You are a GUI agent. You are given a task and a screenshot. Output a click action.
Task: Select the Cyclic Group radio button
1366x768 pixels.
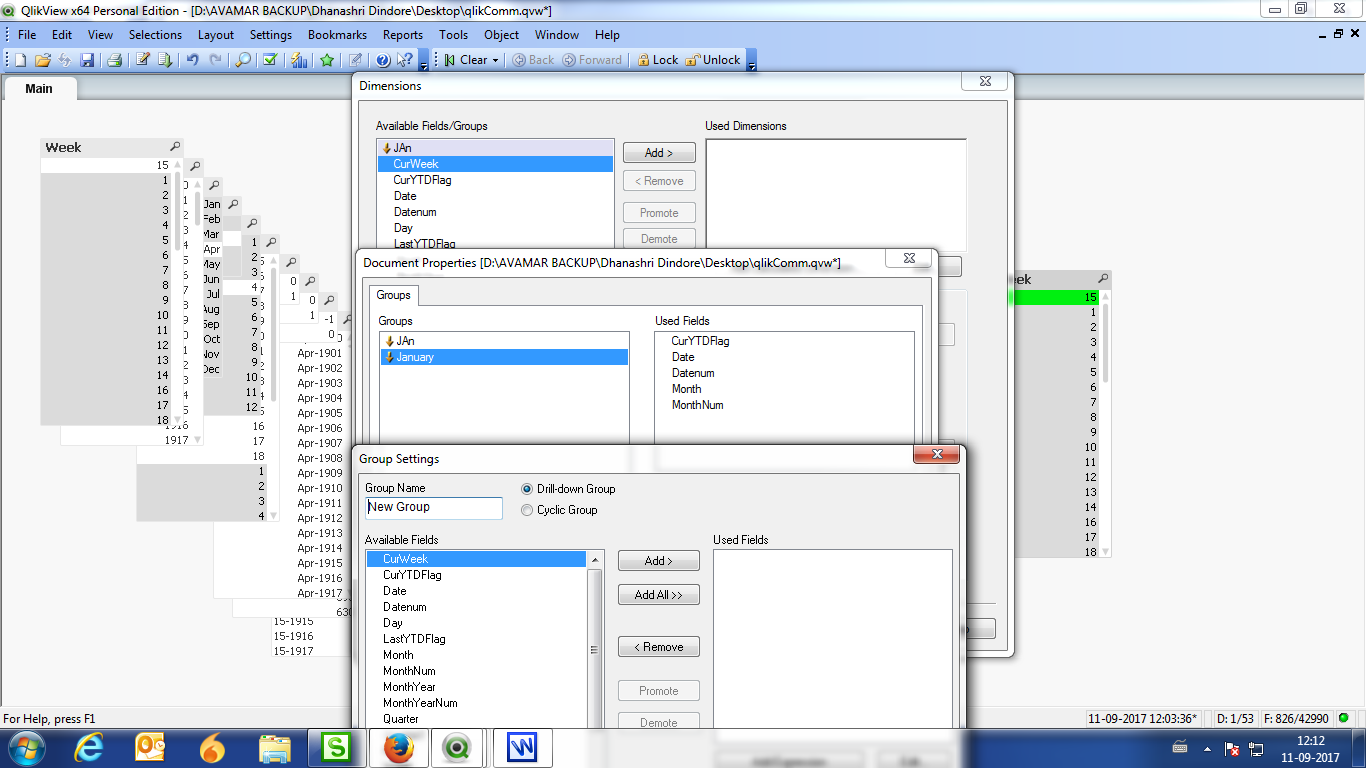click(527, 510)
